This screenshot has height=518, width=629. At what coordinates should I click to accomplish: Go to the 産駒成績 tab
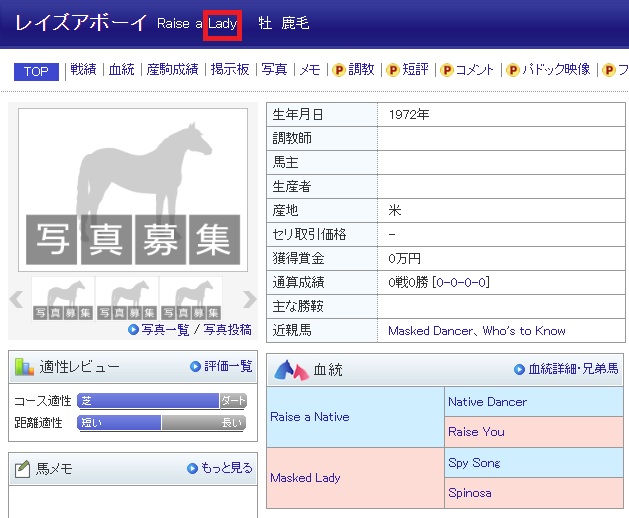click(172, 69)
